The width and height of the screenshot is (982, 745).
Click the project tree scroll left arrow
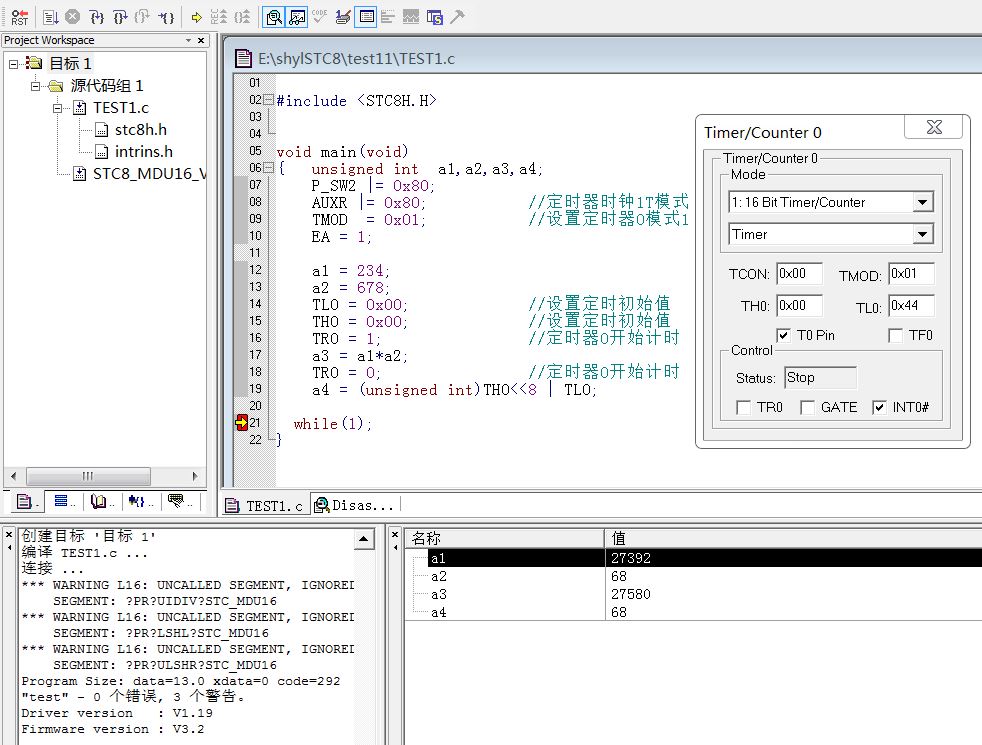14,476
